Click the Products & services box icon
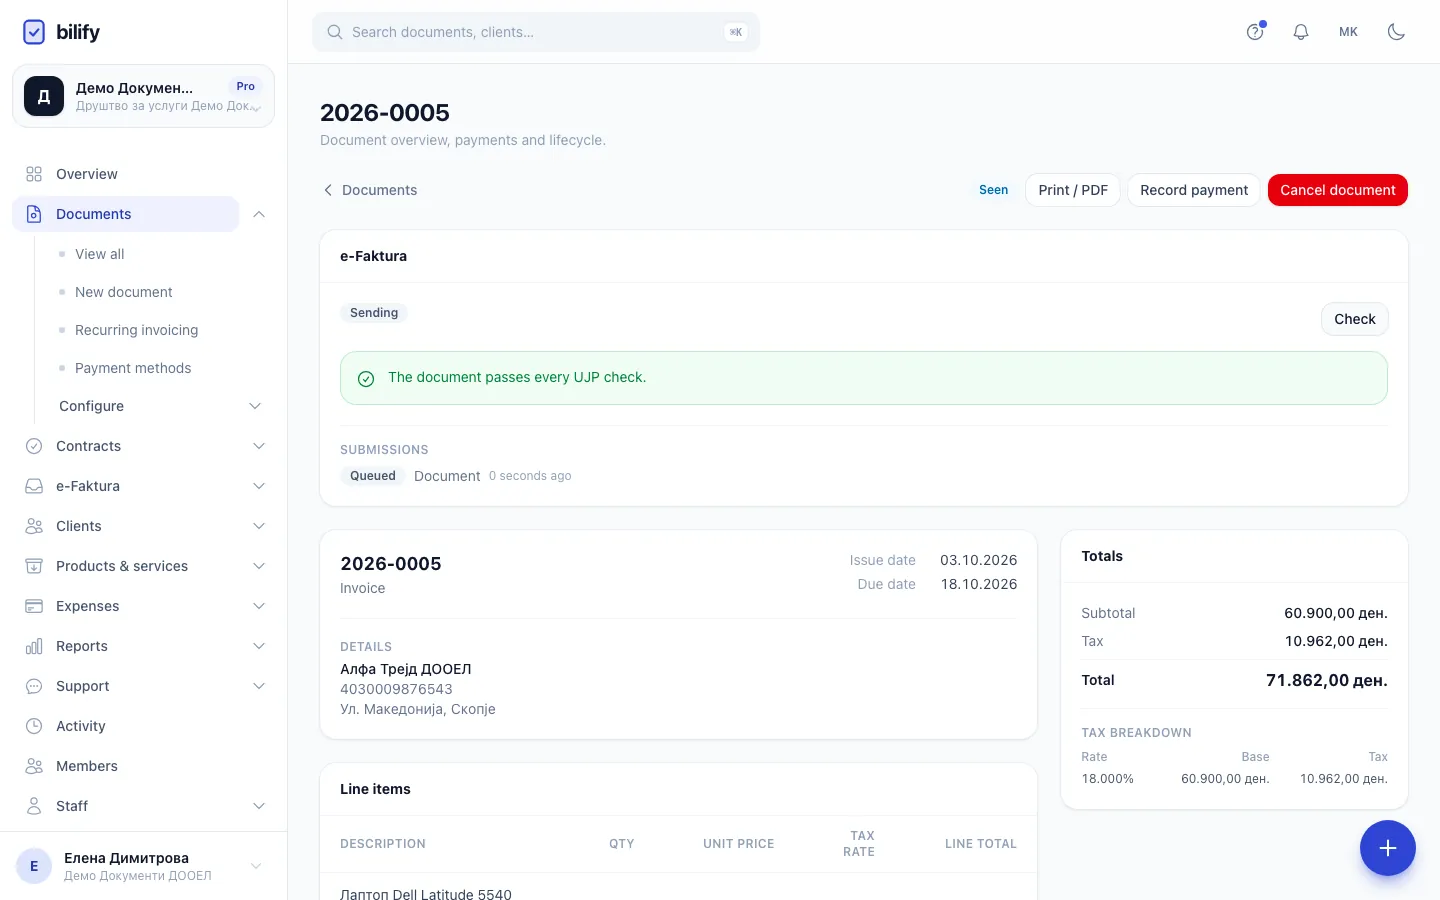The image size is (1440, 900). click(x=34, y=566)
